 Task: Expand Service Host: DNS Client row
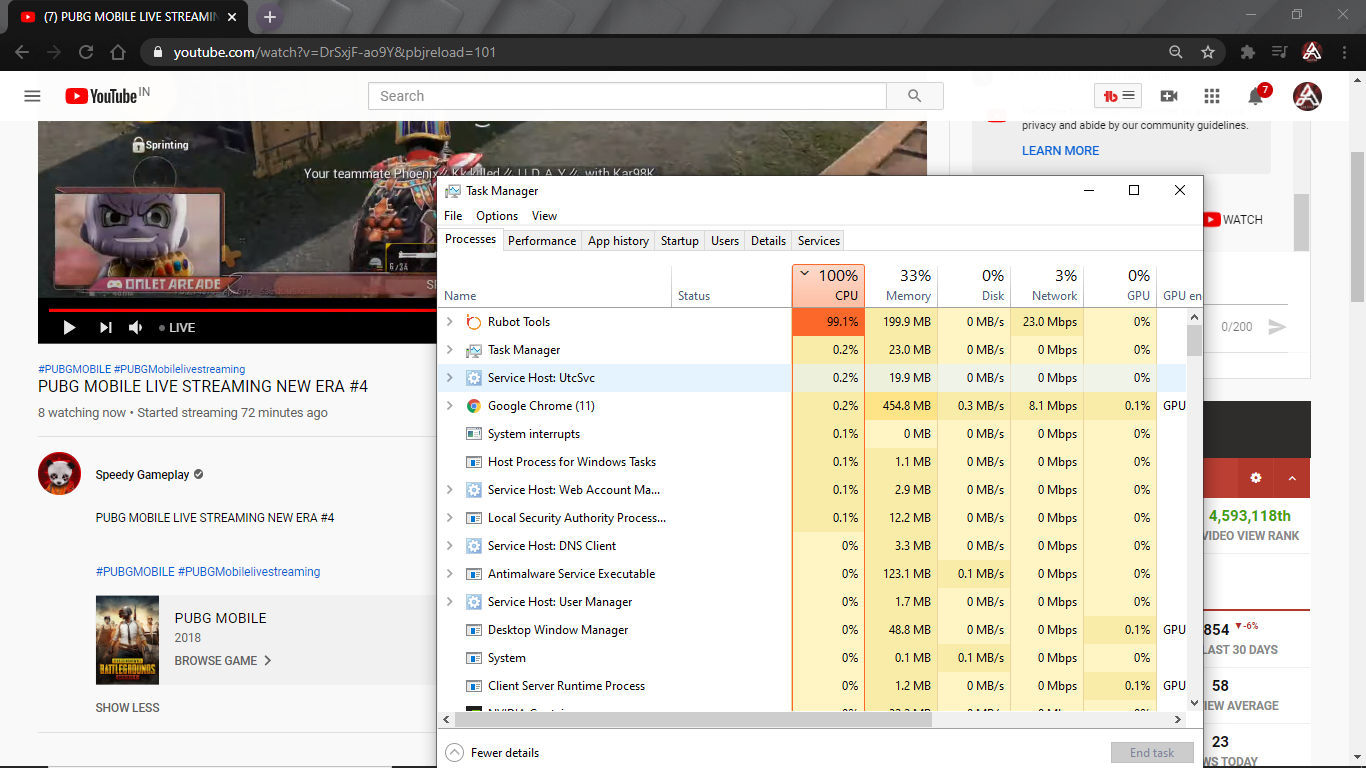point(449,546)
